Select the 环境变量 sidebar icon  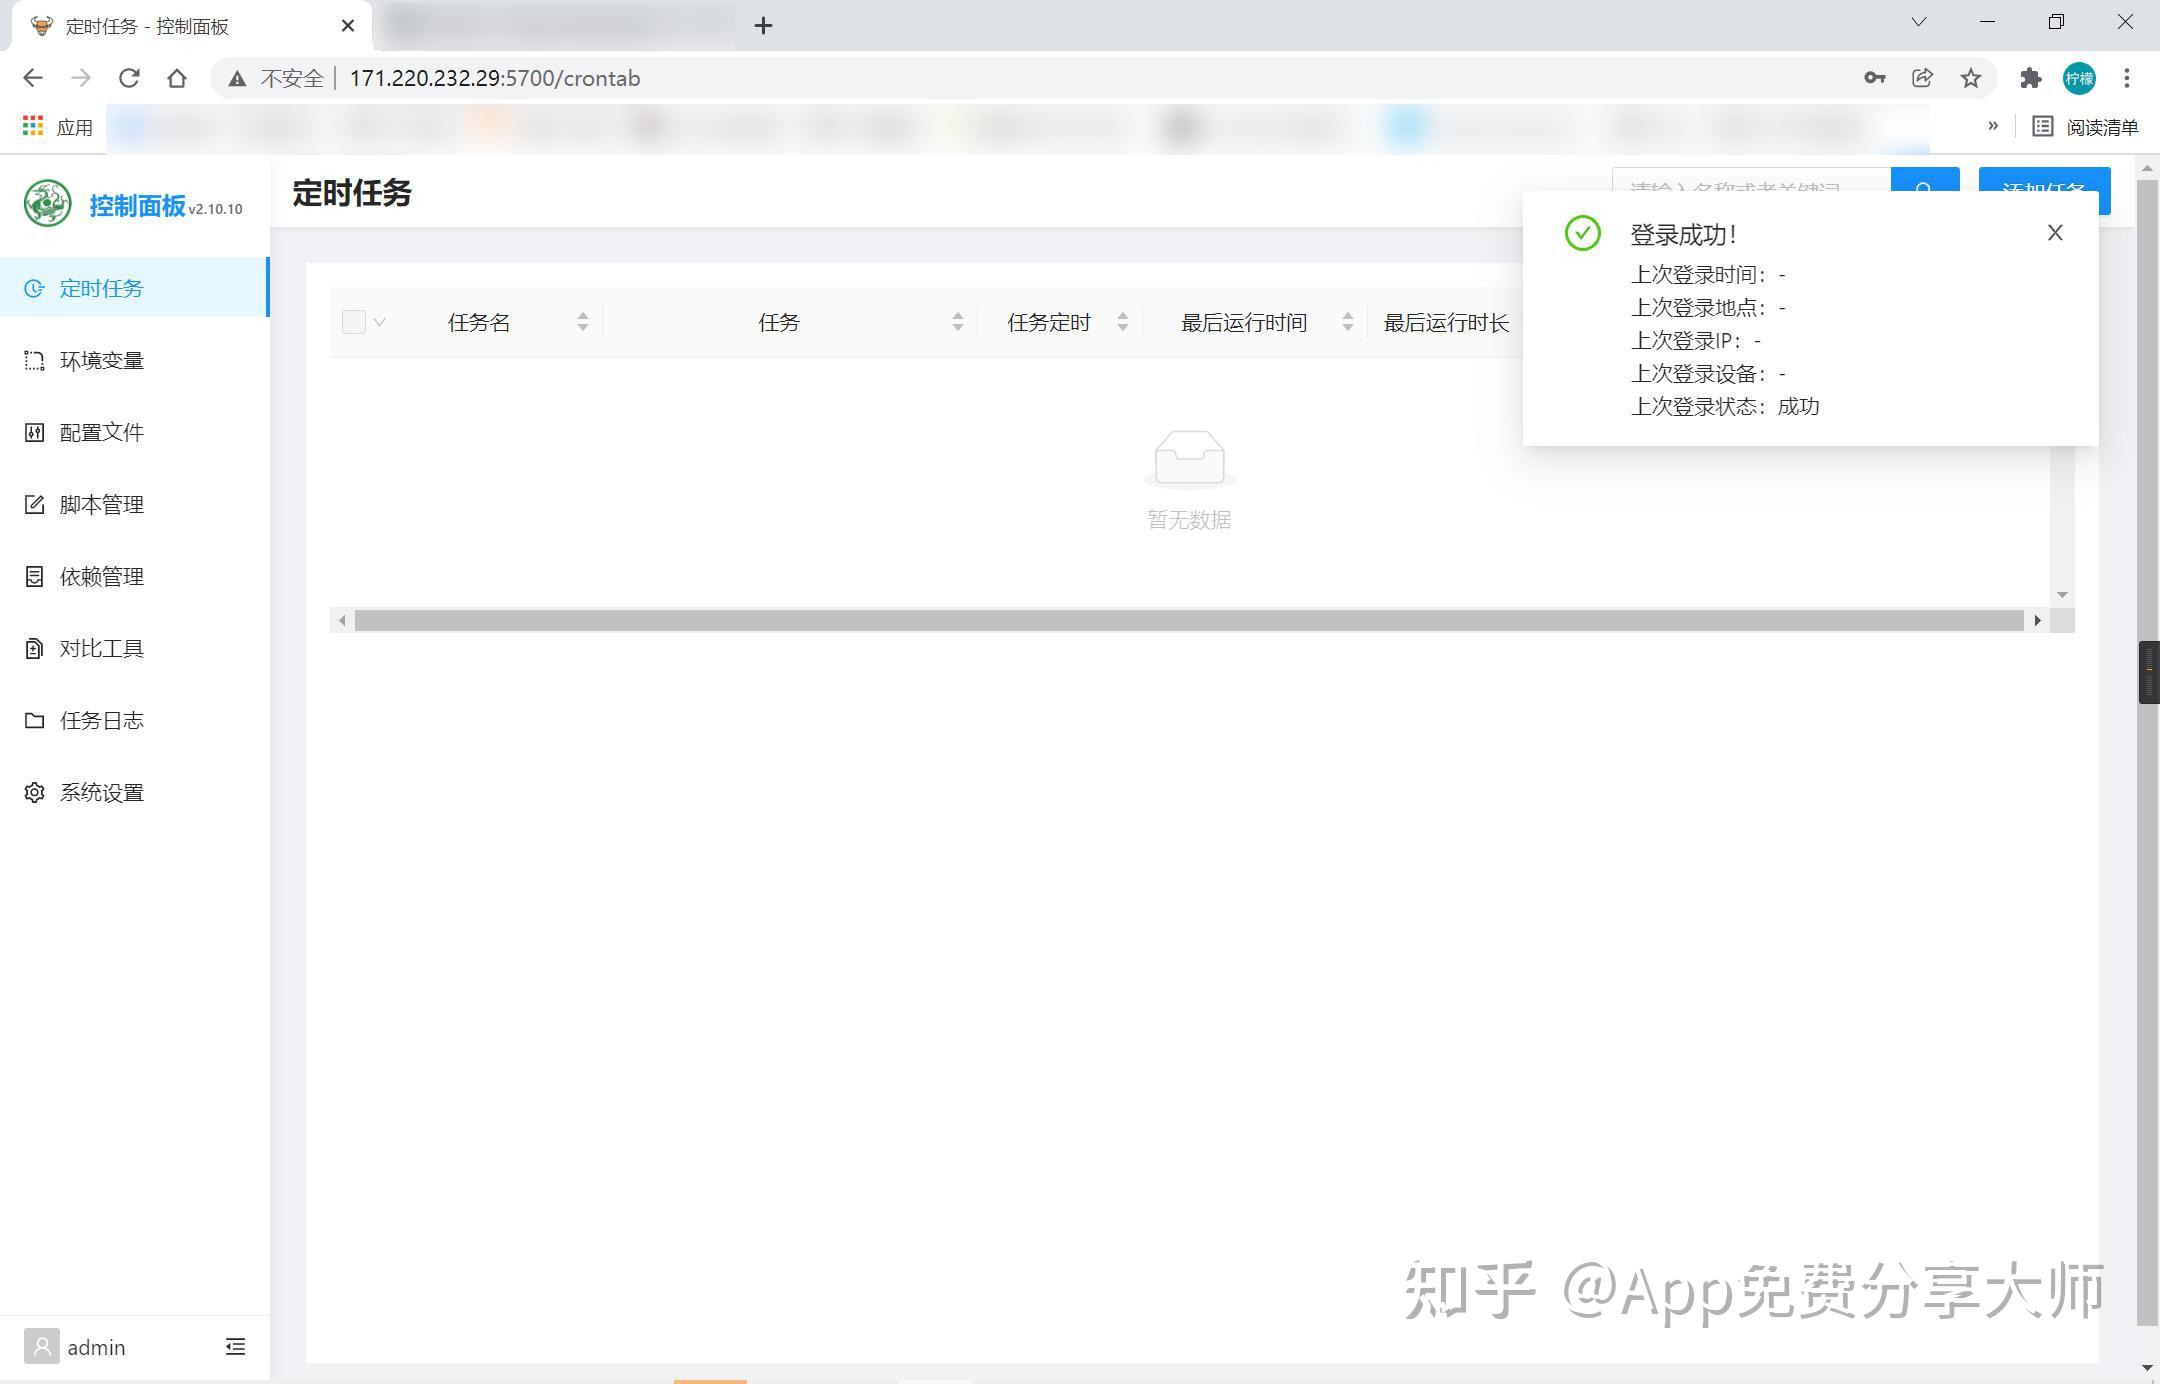click(36, 360)
